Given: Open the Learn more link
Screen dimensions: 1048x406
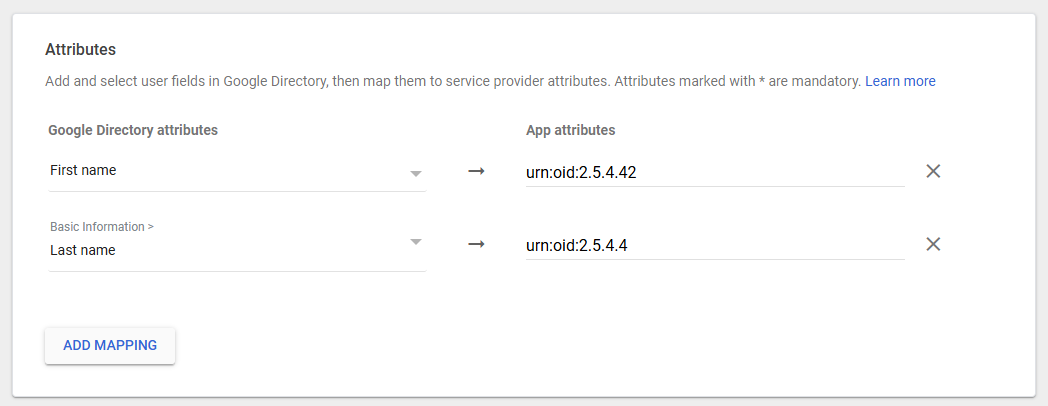Looking at the screenshot, I should coord(900,81).
